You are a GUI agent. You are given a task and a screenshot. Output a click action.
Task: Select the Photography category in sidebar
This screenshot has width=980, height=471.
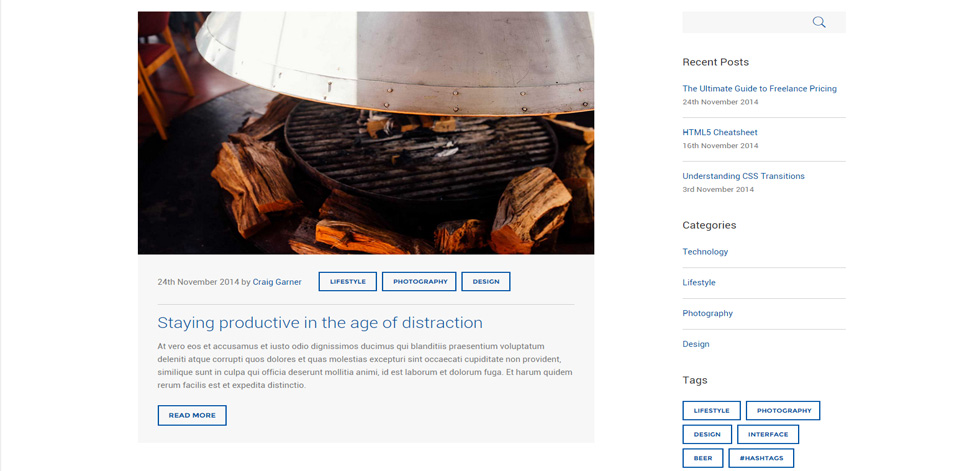click(x=708, y=313)
